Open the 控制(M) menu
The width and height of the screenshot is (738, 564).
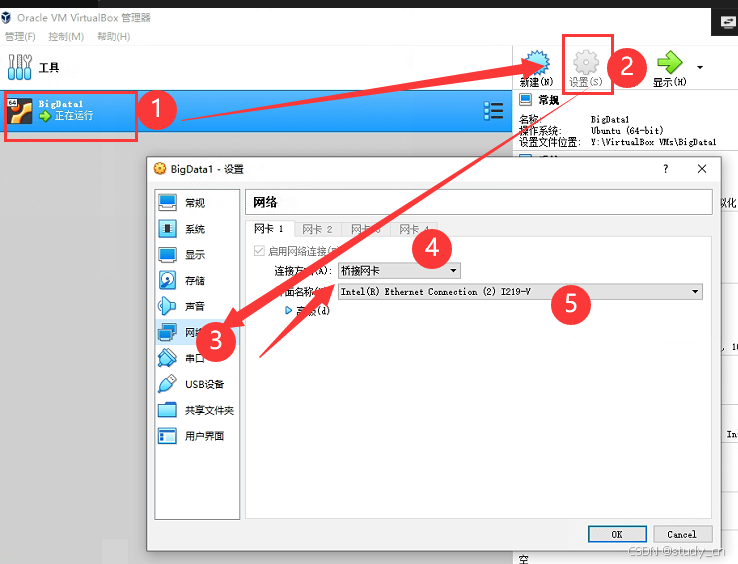pyautogui.click(x=66, y=37)
